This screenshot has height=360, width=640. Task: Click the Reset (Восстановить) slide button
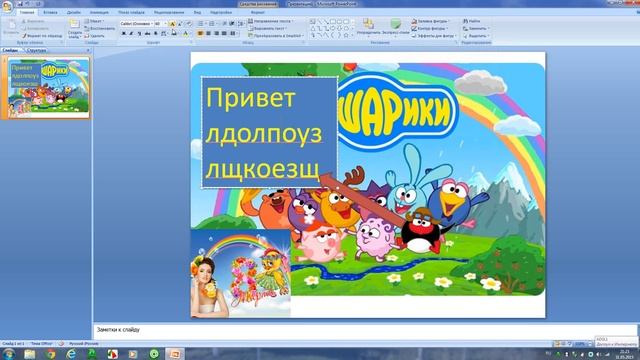pos(100,29)
